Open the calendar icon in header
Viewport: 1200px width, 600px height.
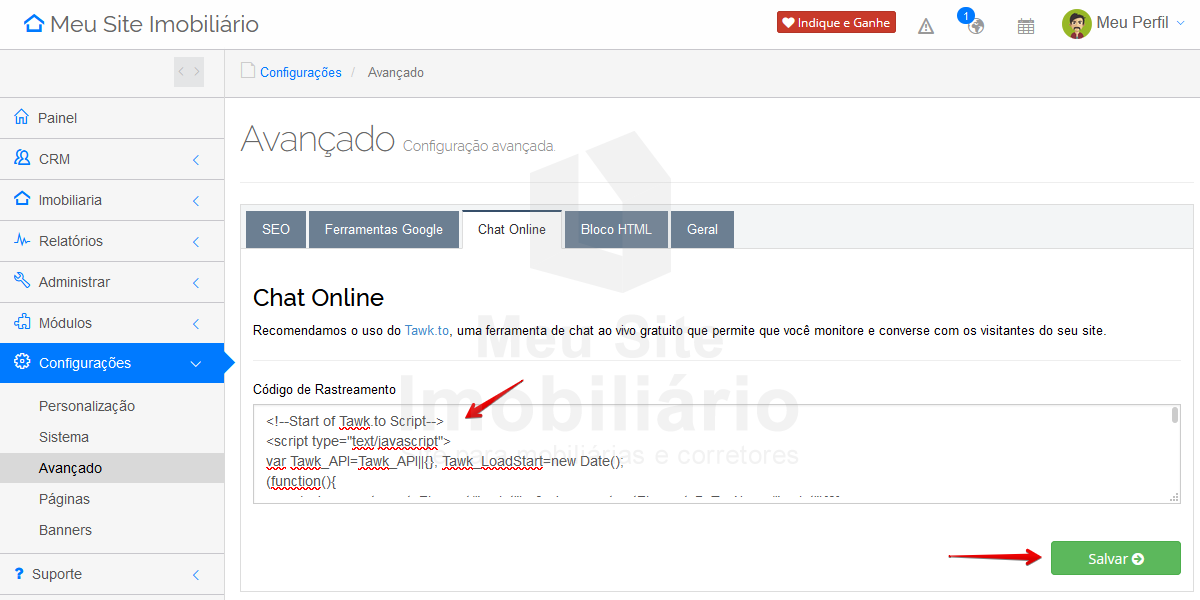[1025, 26]
